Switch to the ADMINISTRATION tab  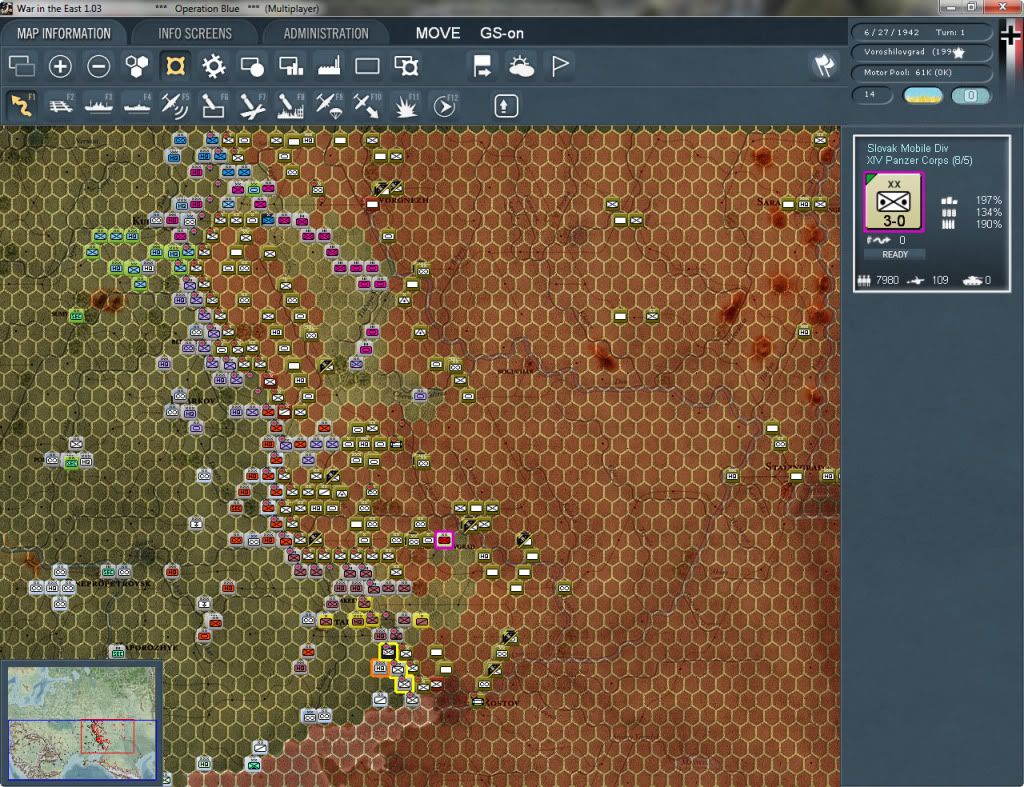click(x=326, y=33)
